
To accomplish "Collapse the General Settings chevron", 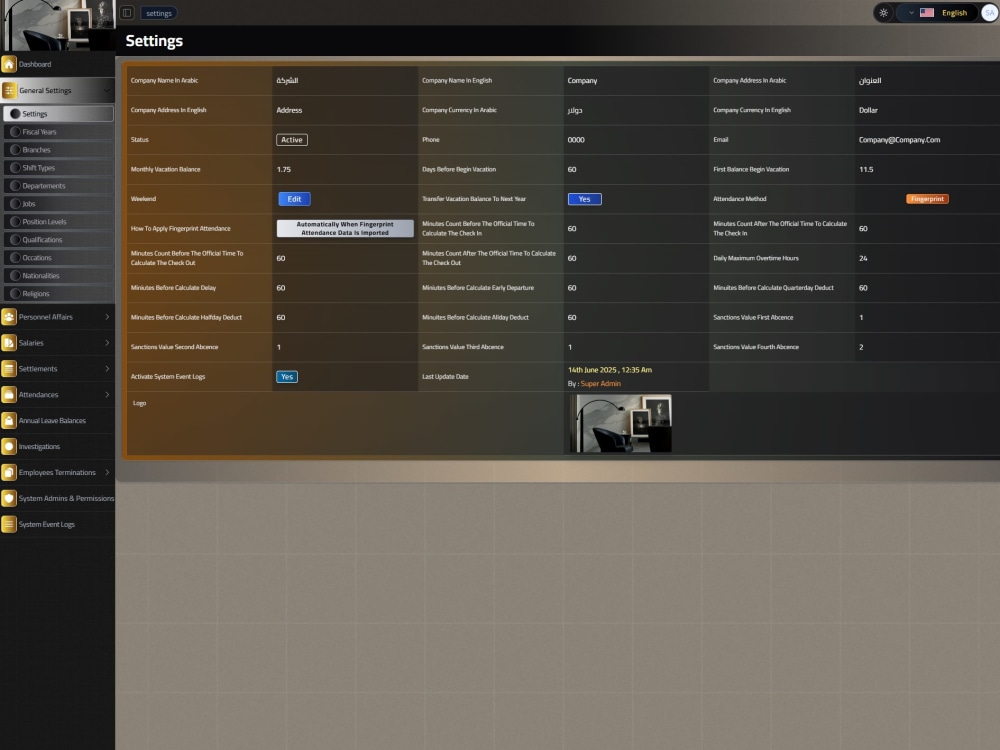I will pyautogui.click(x=107, y=91).
